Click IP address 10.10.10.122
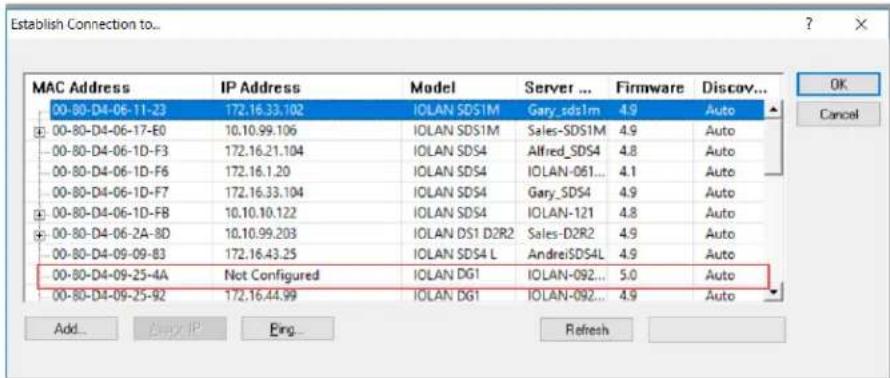The height and width of the screenshot is (378, 890). pyautogui.click(x=261, y=213)
